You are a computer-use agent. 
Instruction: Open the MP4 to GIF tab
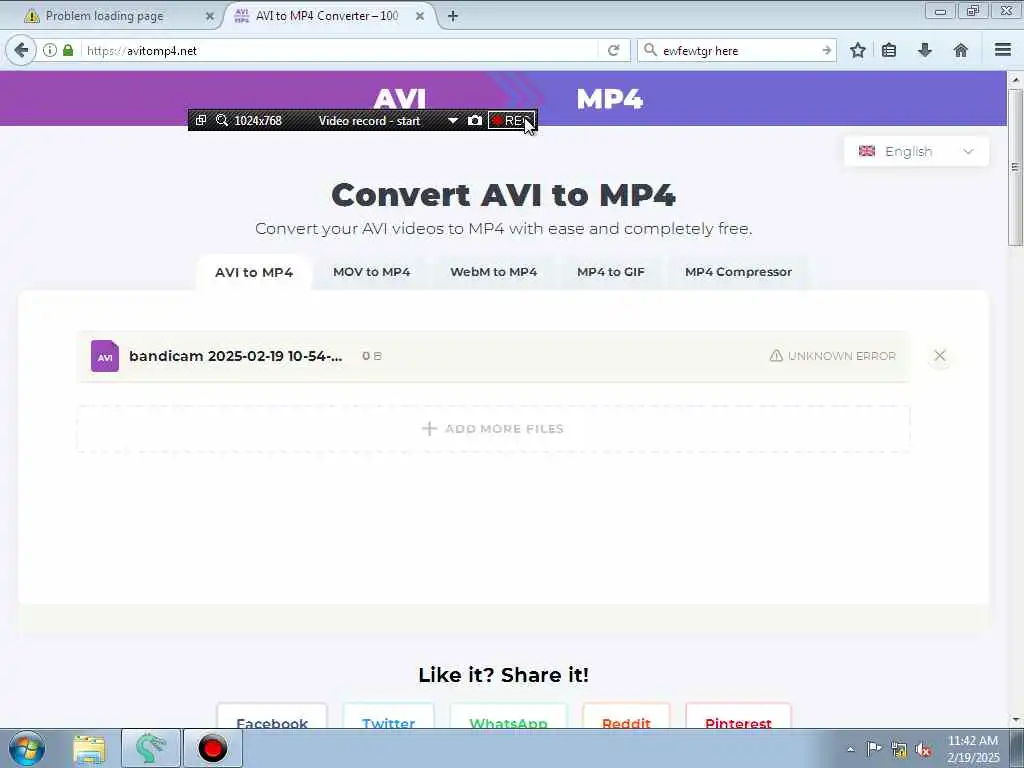(611, 272)
